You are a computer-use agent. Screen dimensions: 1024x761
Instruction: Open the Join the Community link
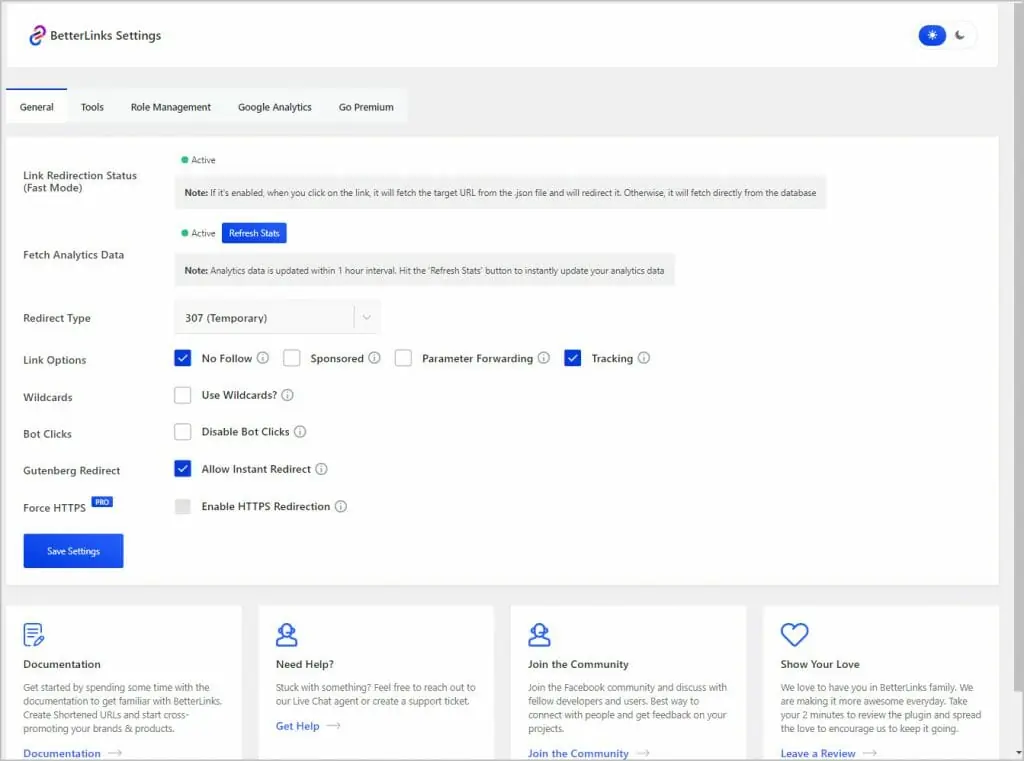[x=578, y=753]
